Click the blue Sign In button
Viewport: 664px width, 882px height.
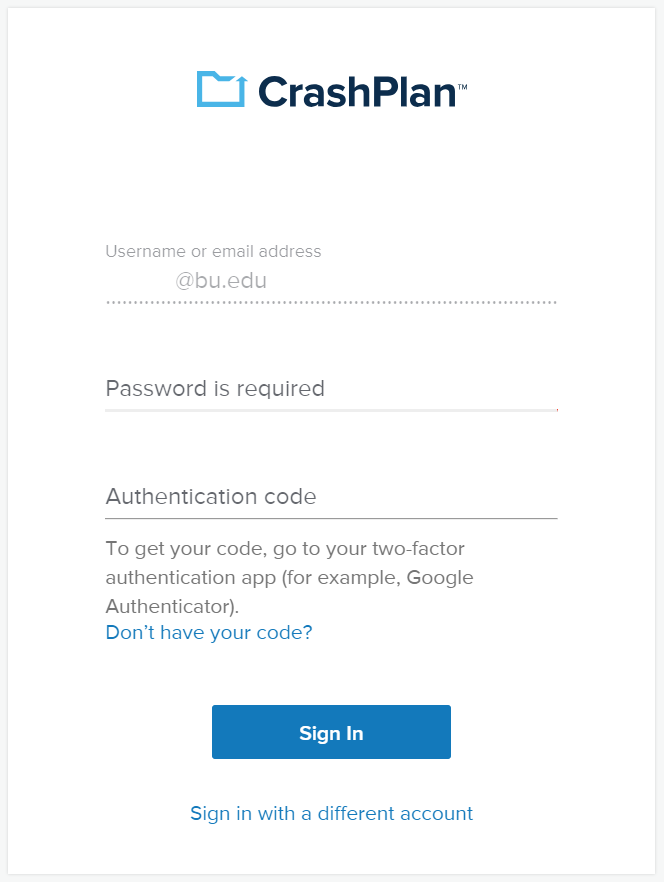point(331,732)
